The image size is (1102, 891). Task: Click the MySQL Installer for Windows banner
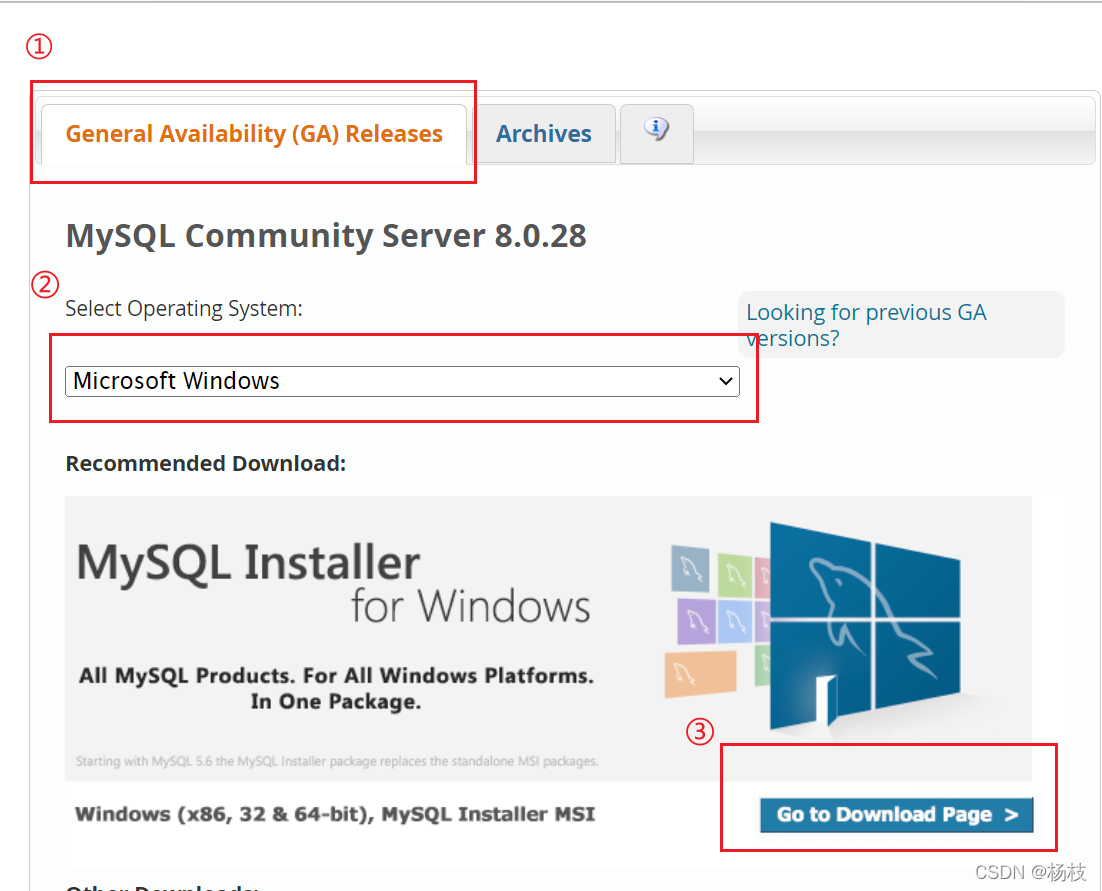click(x=548, y=638)
